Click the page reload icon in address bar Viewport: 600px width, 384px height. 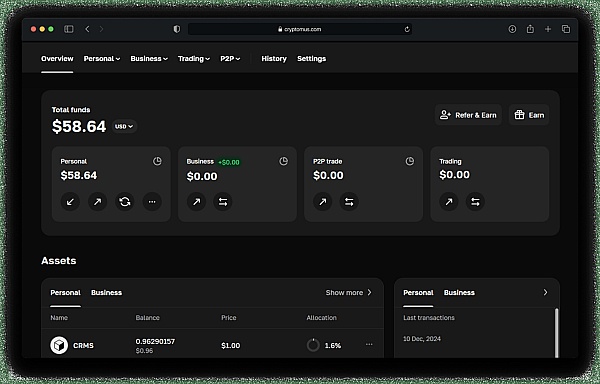[407, 29]
